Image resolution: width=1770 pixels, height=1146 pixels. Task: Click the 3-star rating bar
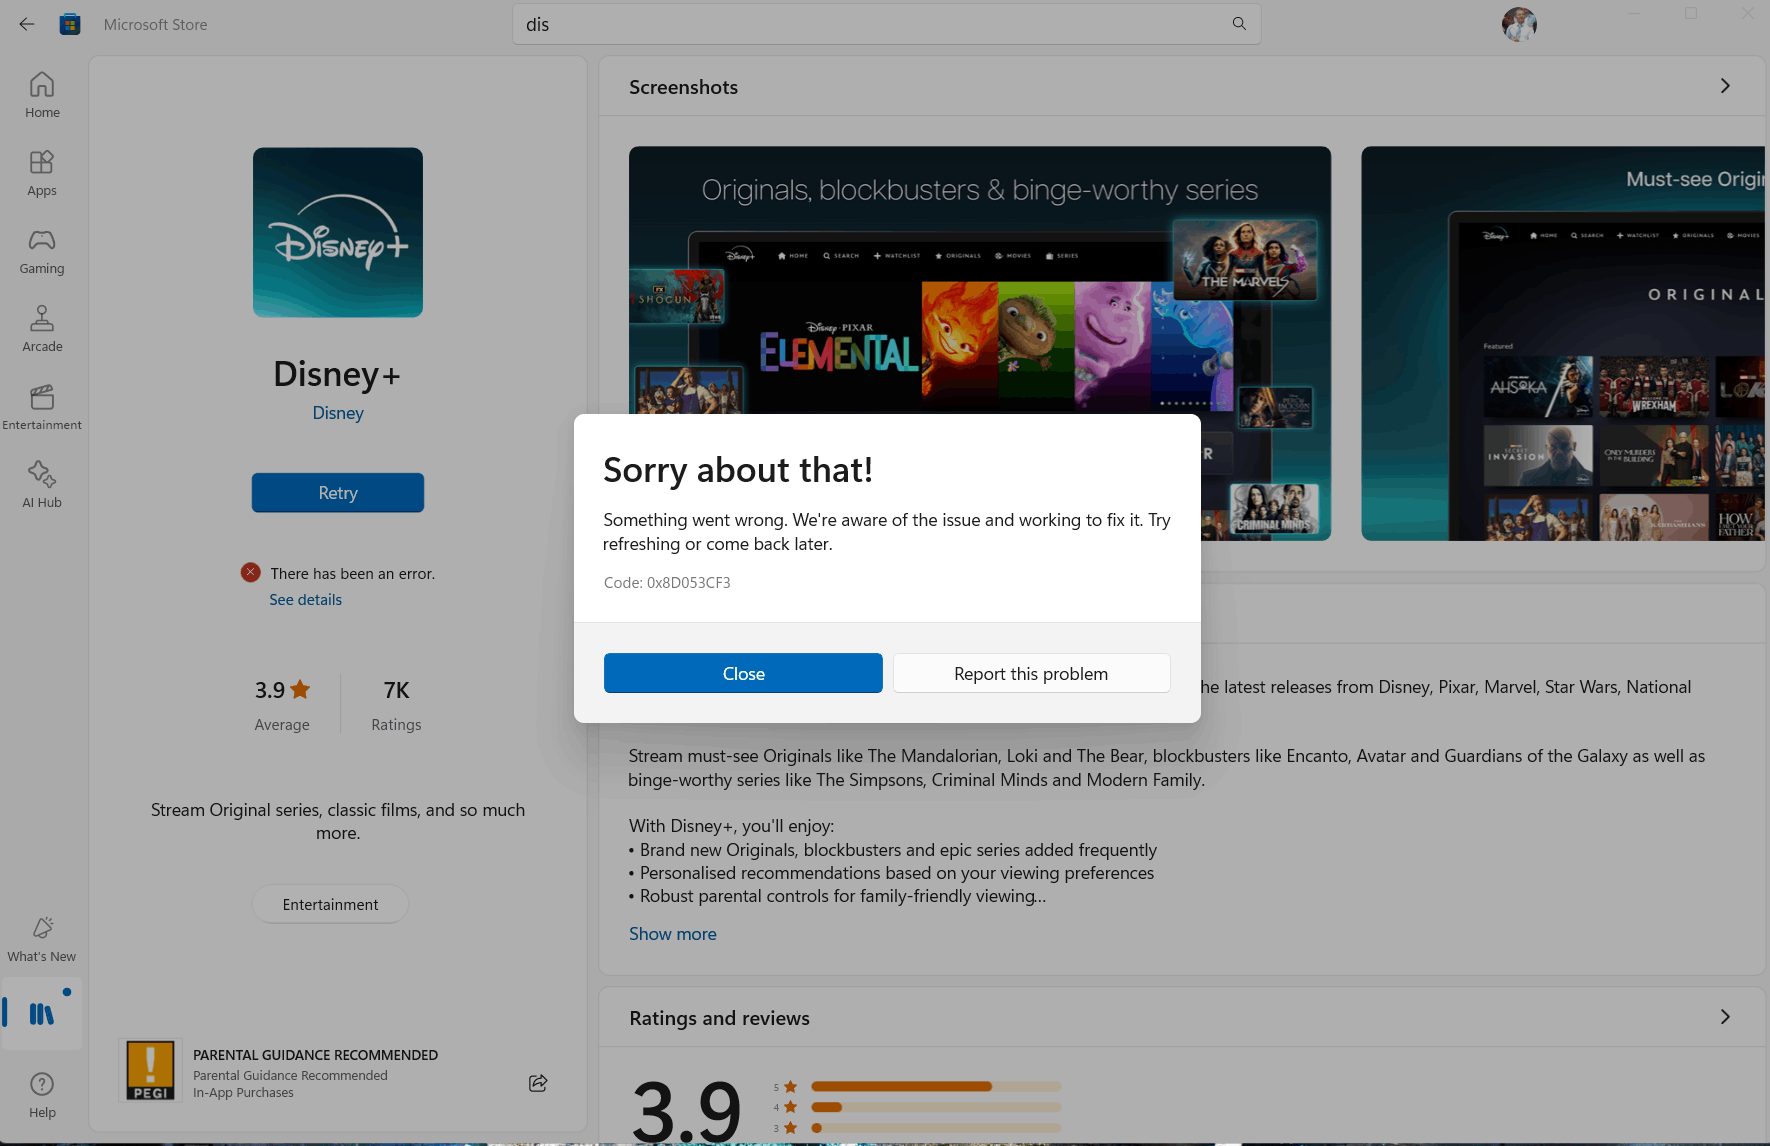coord(936,1128)
